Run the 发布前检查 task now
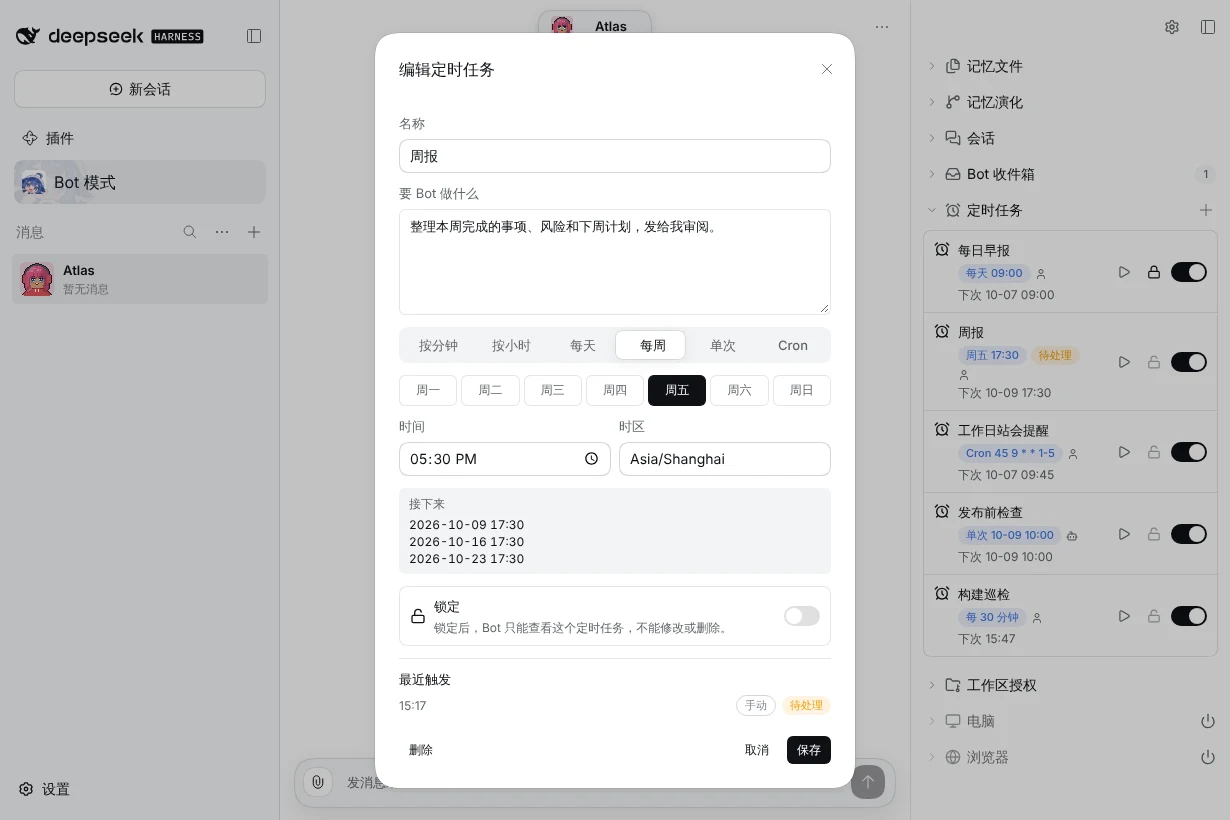 tap(1124, 534)
